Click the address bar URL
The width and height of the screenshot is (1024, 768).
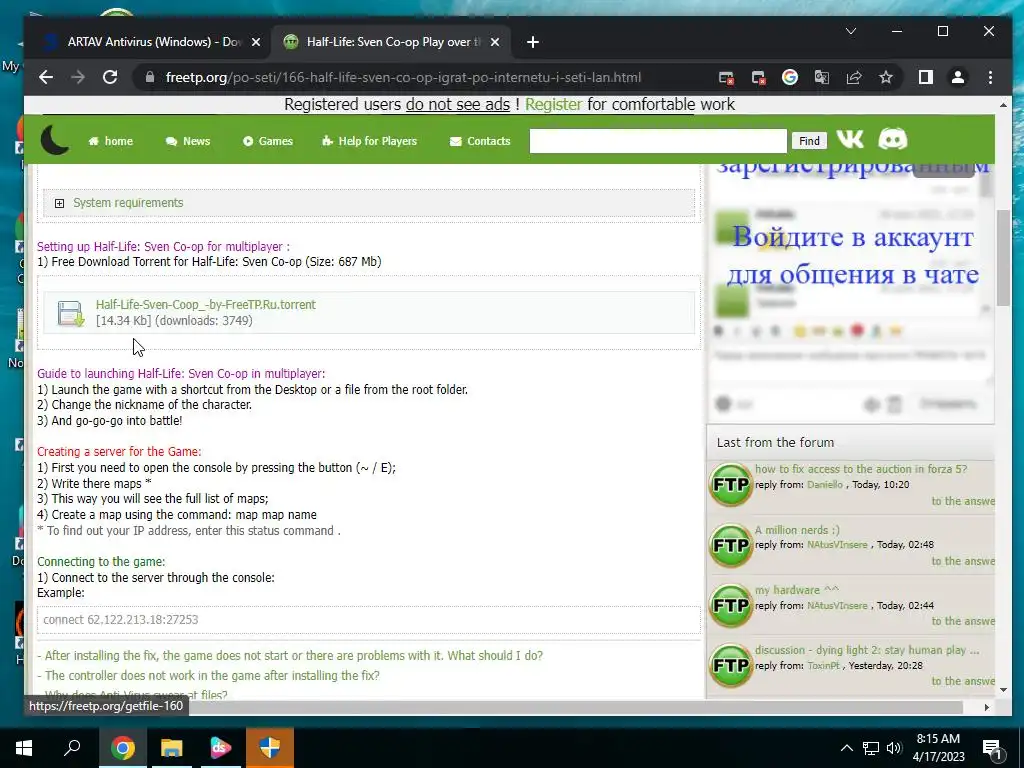pos(404,77)
